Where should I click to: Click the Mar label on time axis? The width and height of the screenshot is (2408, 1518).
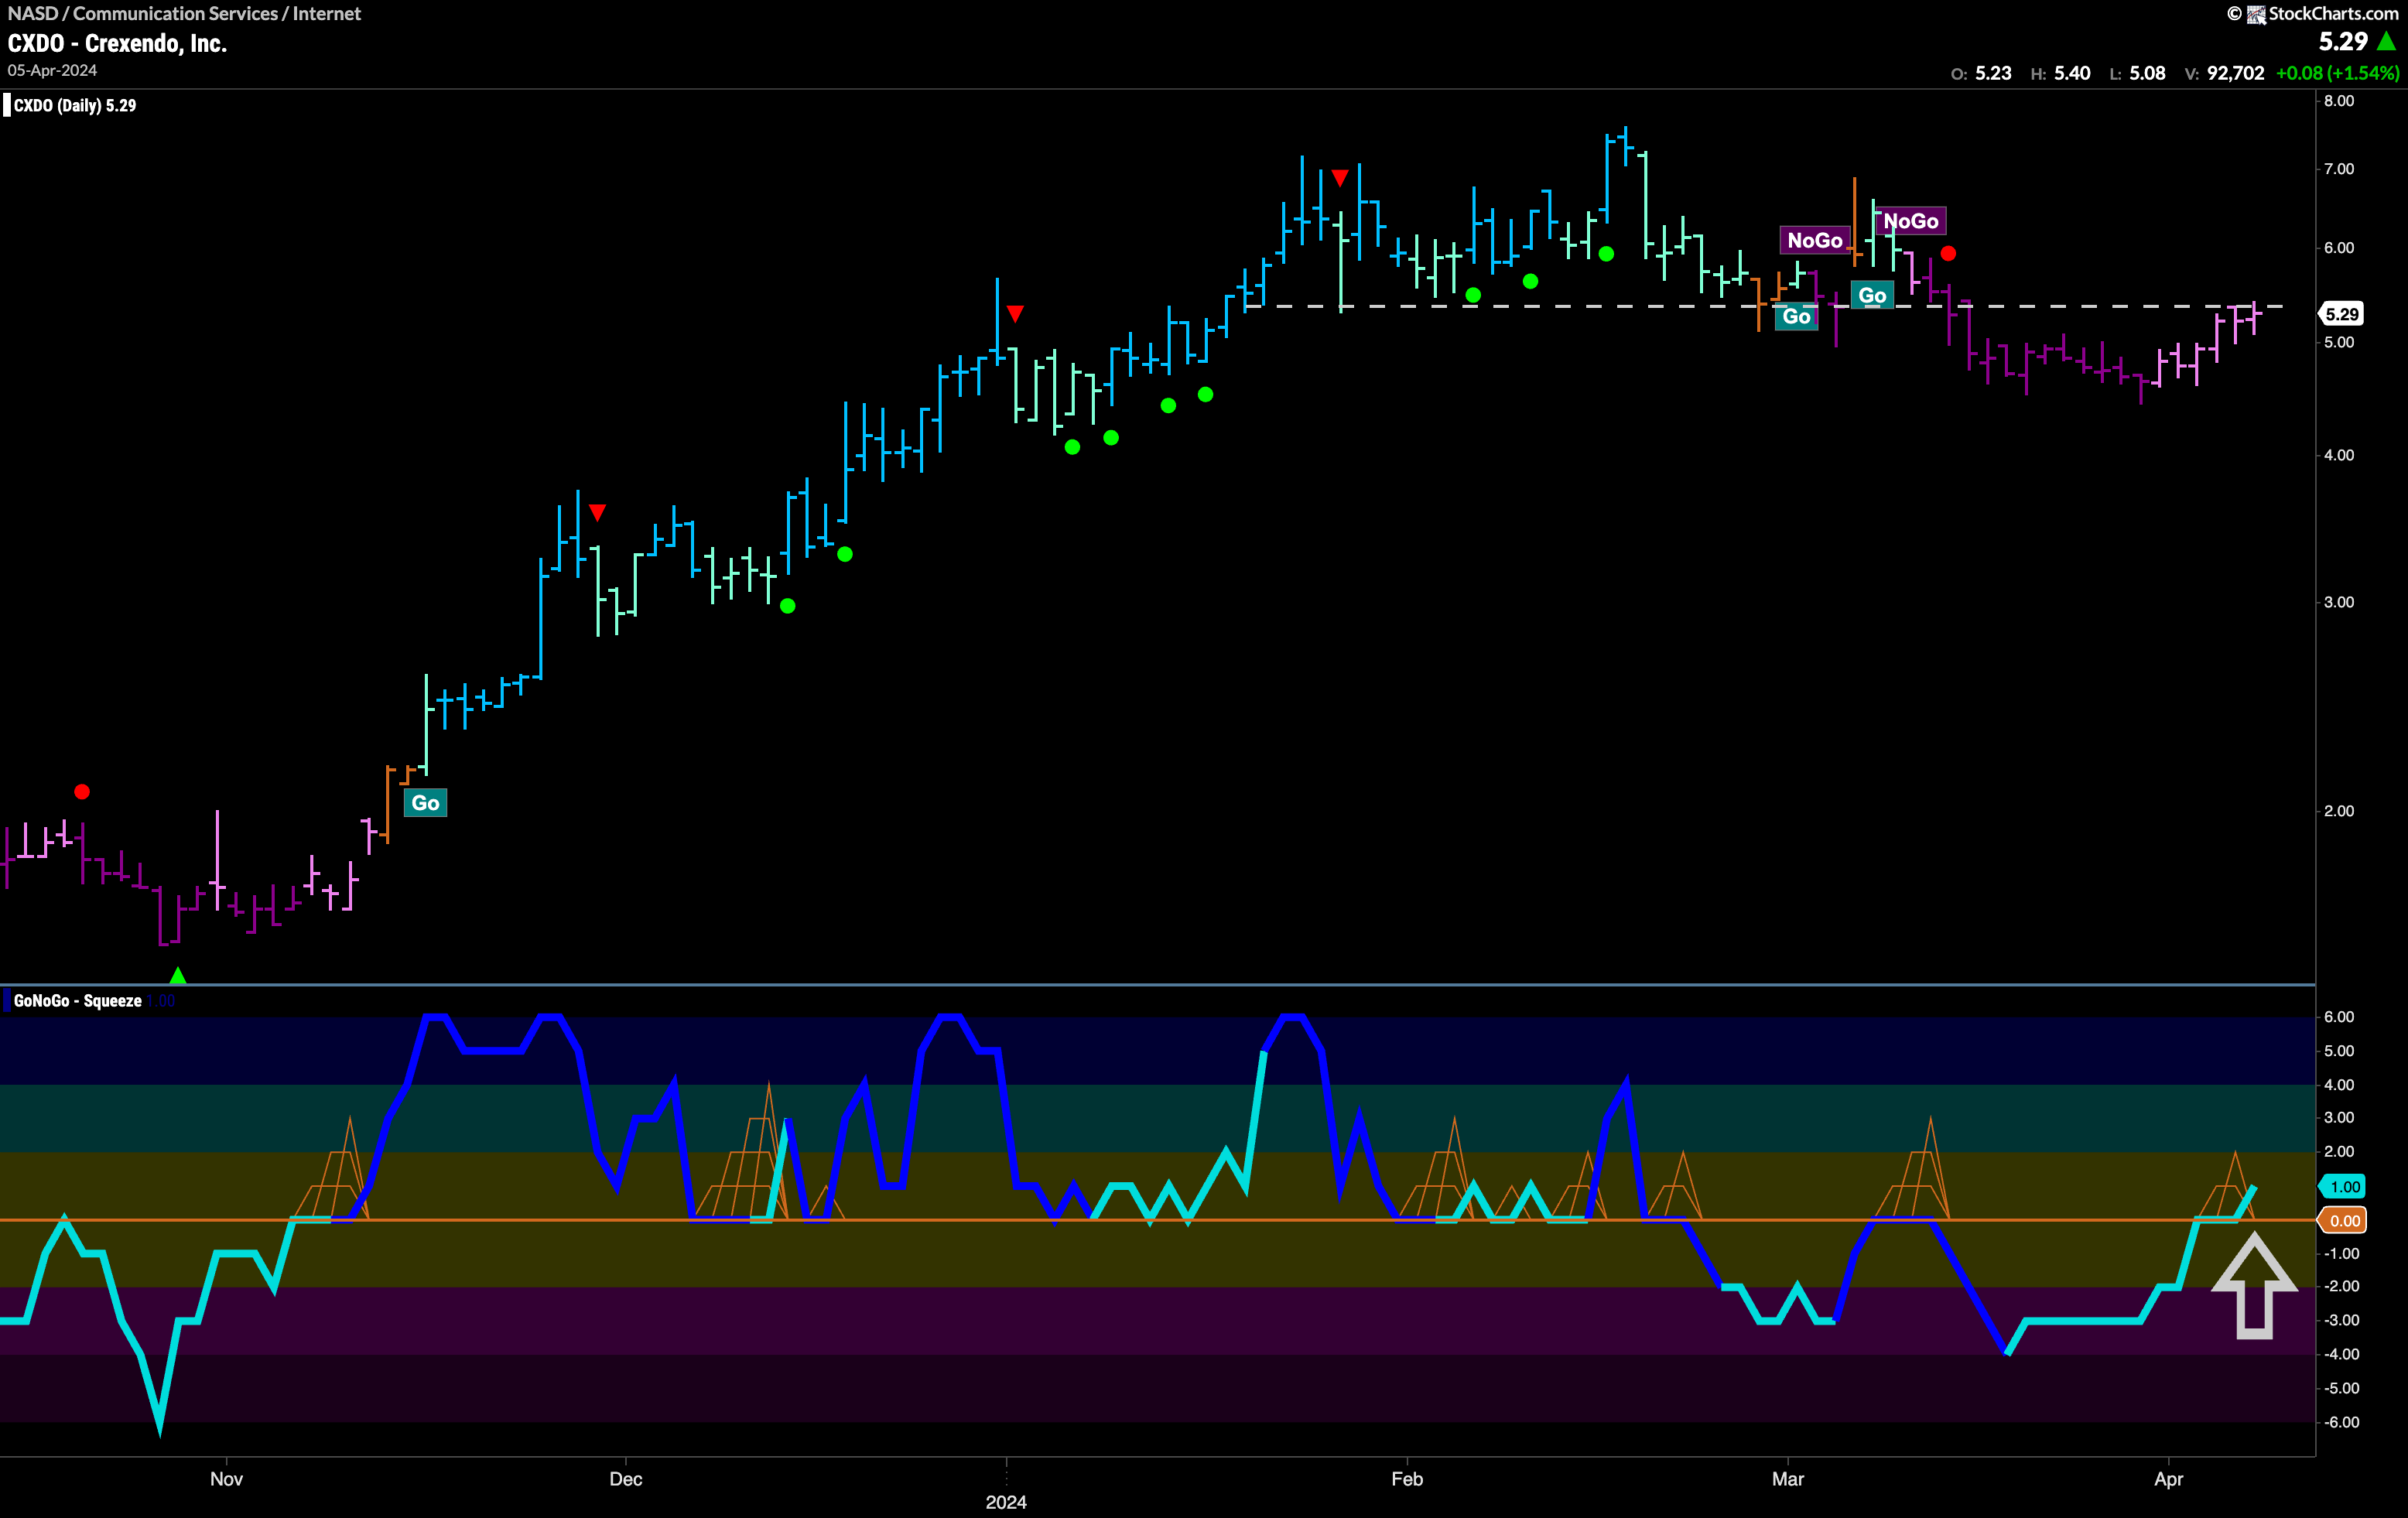tap(1788, 1479)
